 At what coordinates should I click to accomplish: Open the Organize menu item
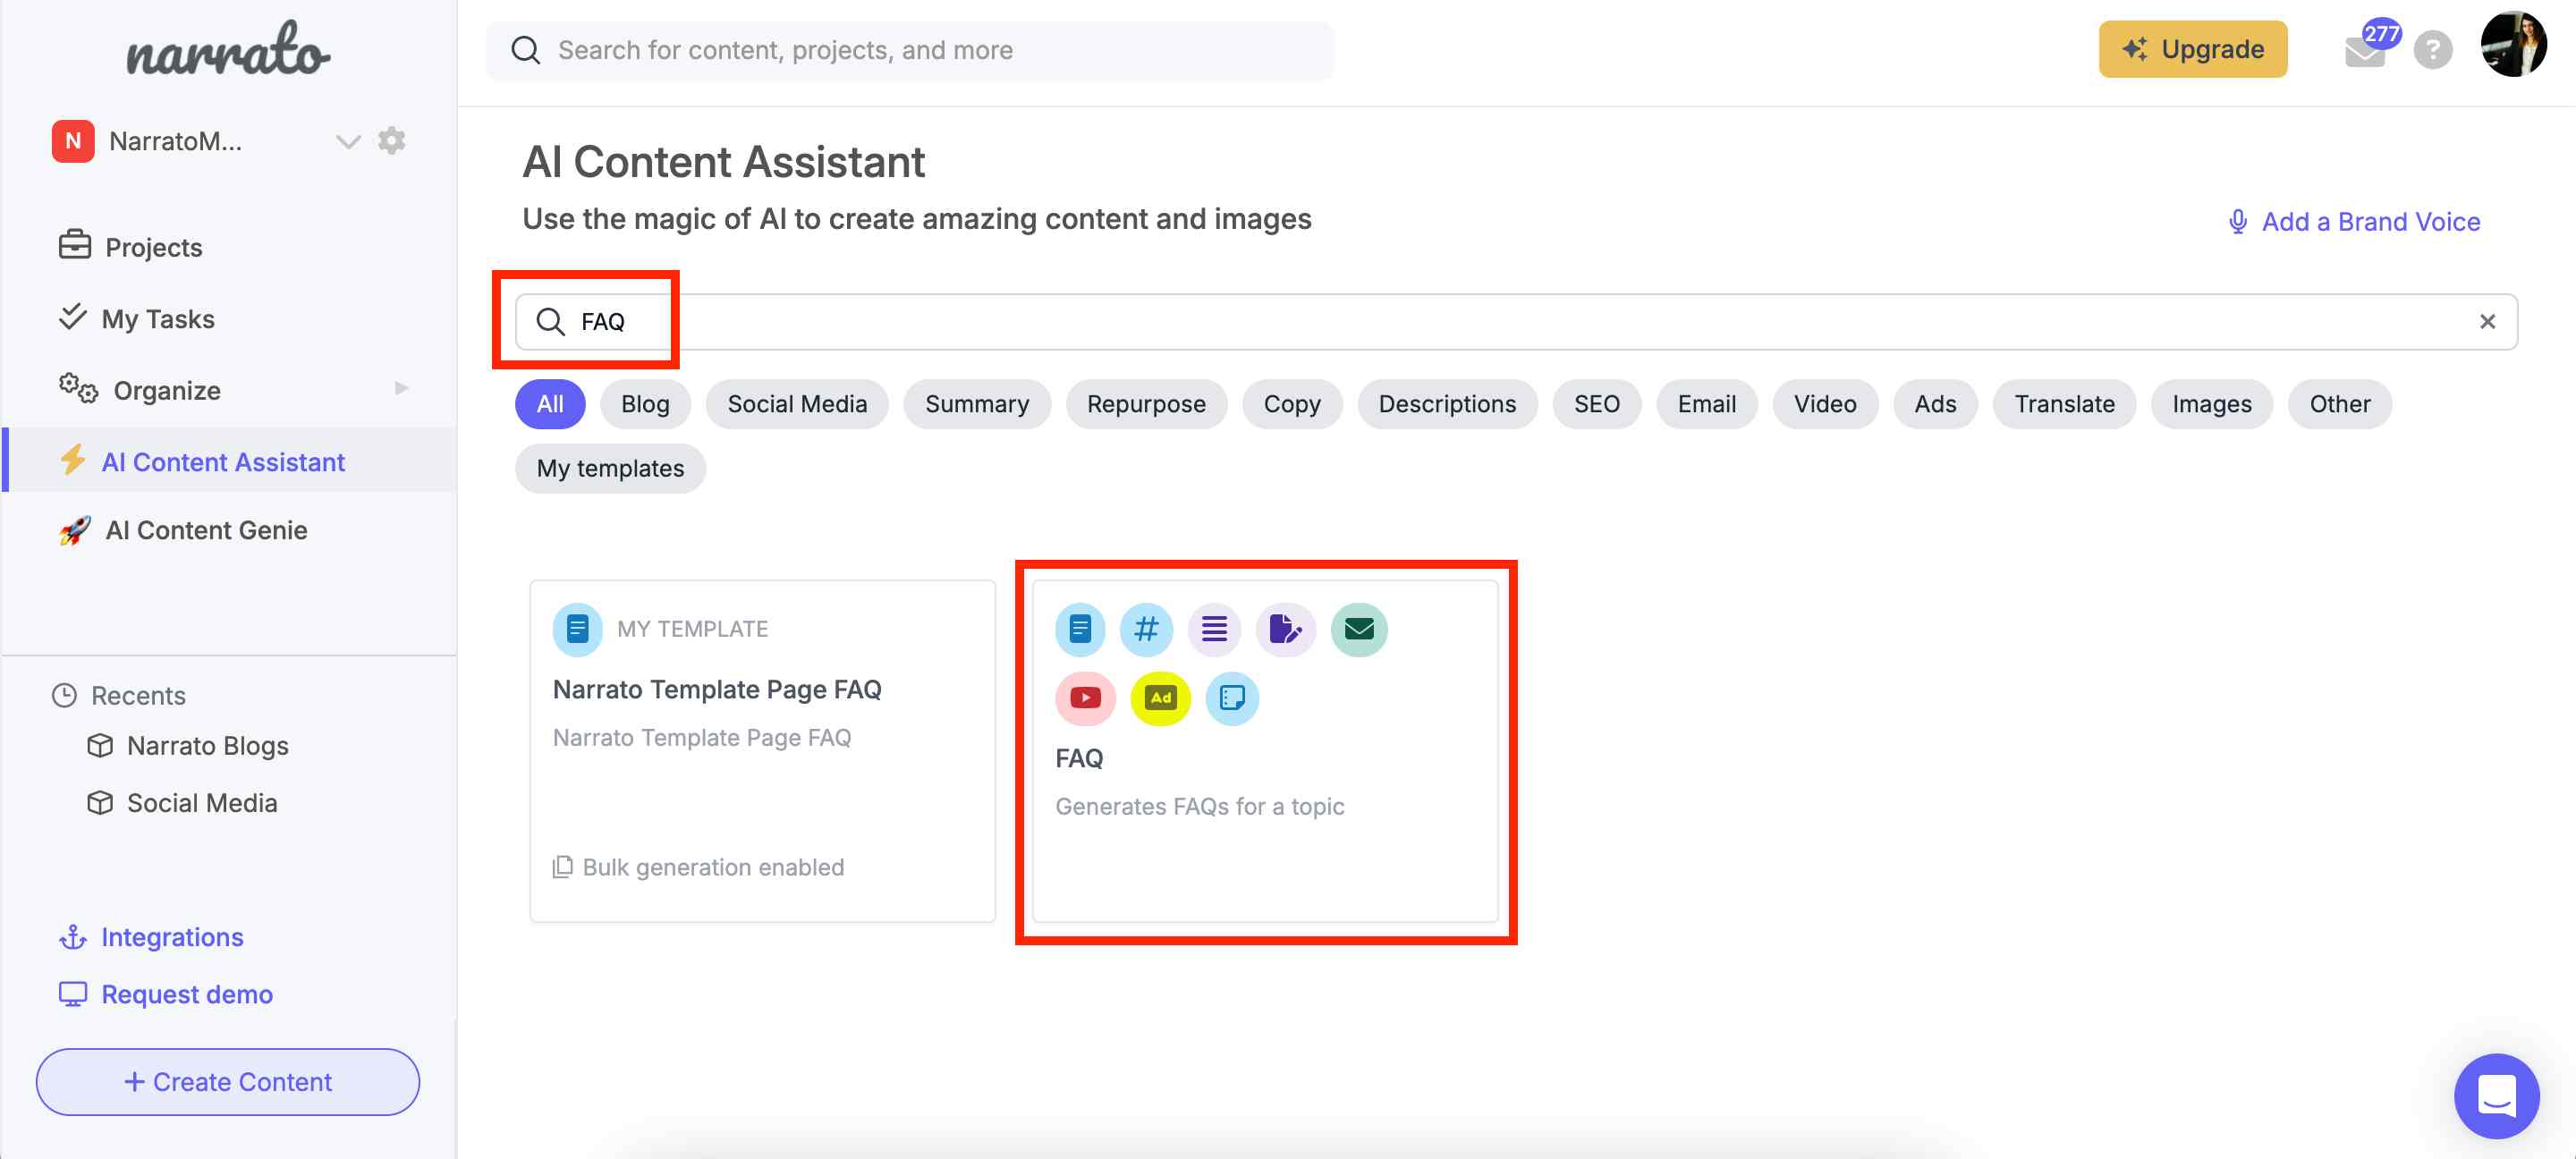pyautogui.click(x=140, y=390)
